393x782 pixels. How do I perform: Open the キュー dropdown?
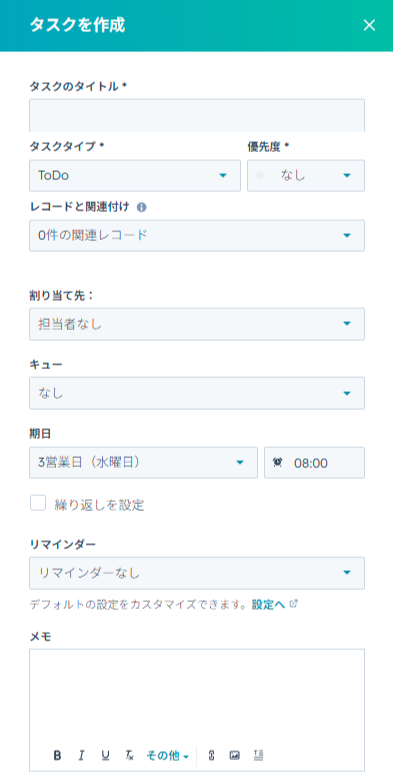point(197,393)
